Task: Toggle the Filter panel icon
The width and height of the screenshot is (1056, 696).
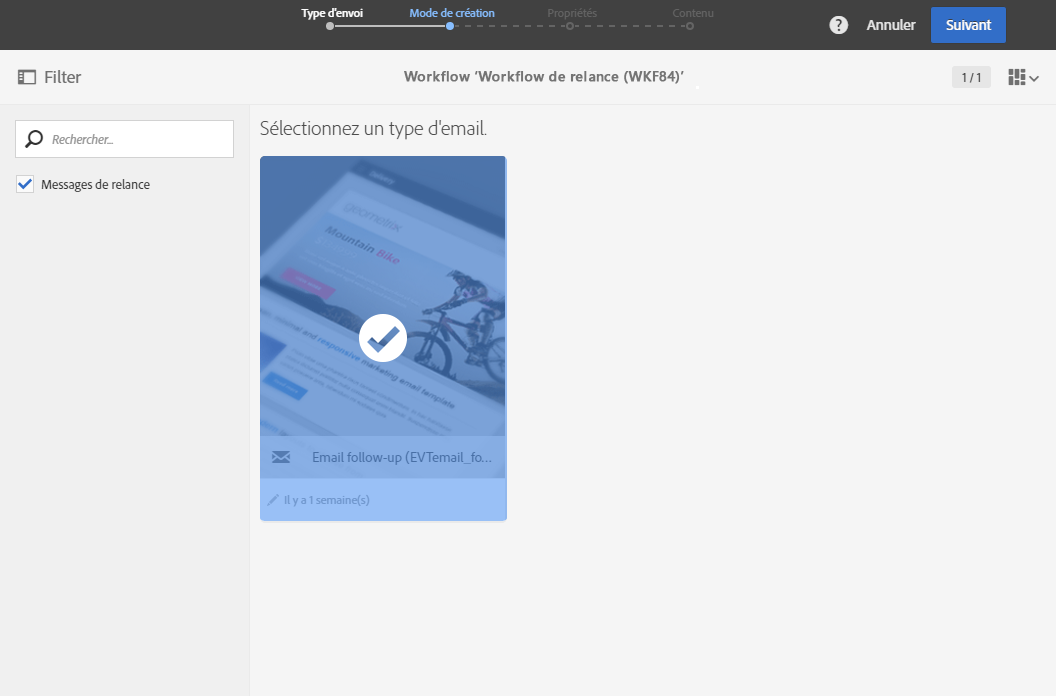Action: pos(27,77)
